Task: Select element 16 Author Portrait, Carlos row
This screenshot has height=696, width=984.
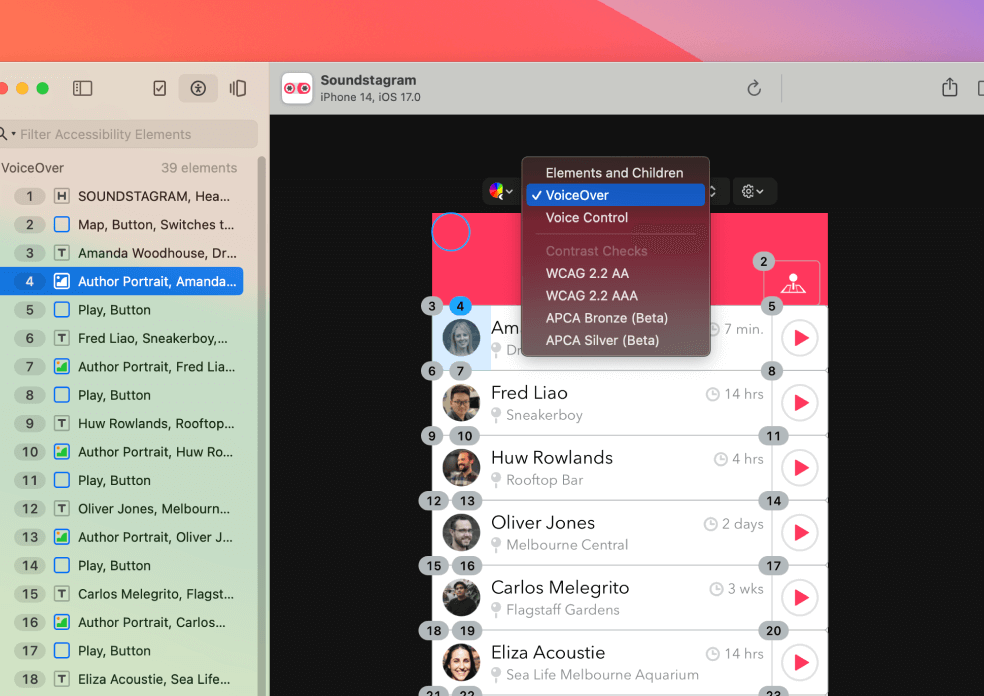Action: coord(122,623)
